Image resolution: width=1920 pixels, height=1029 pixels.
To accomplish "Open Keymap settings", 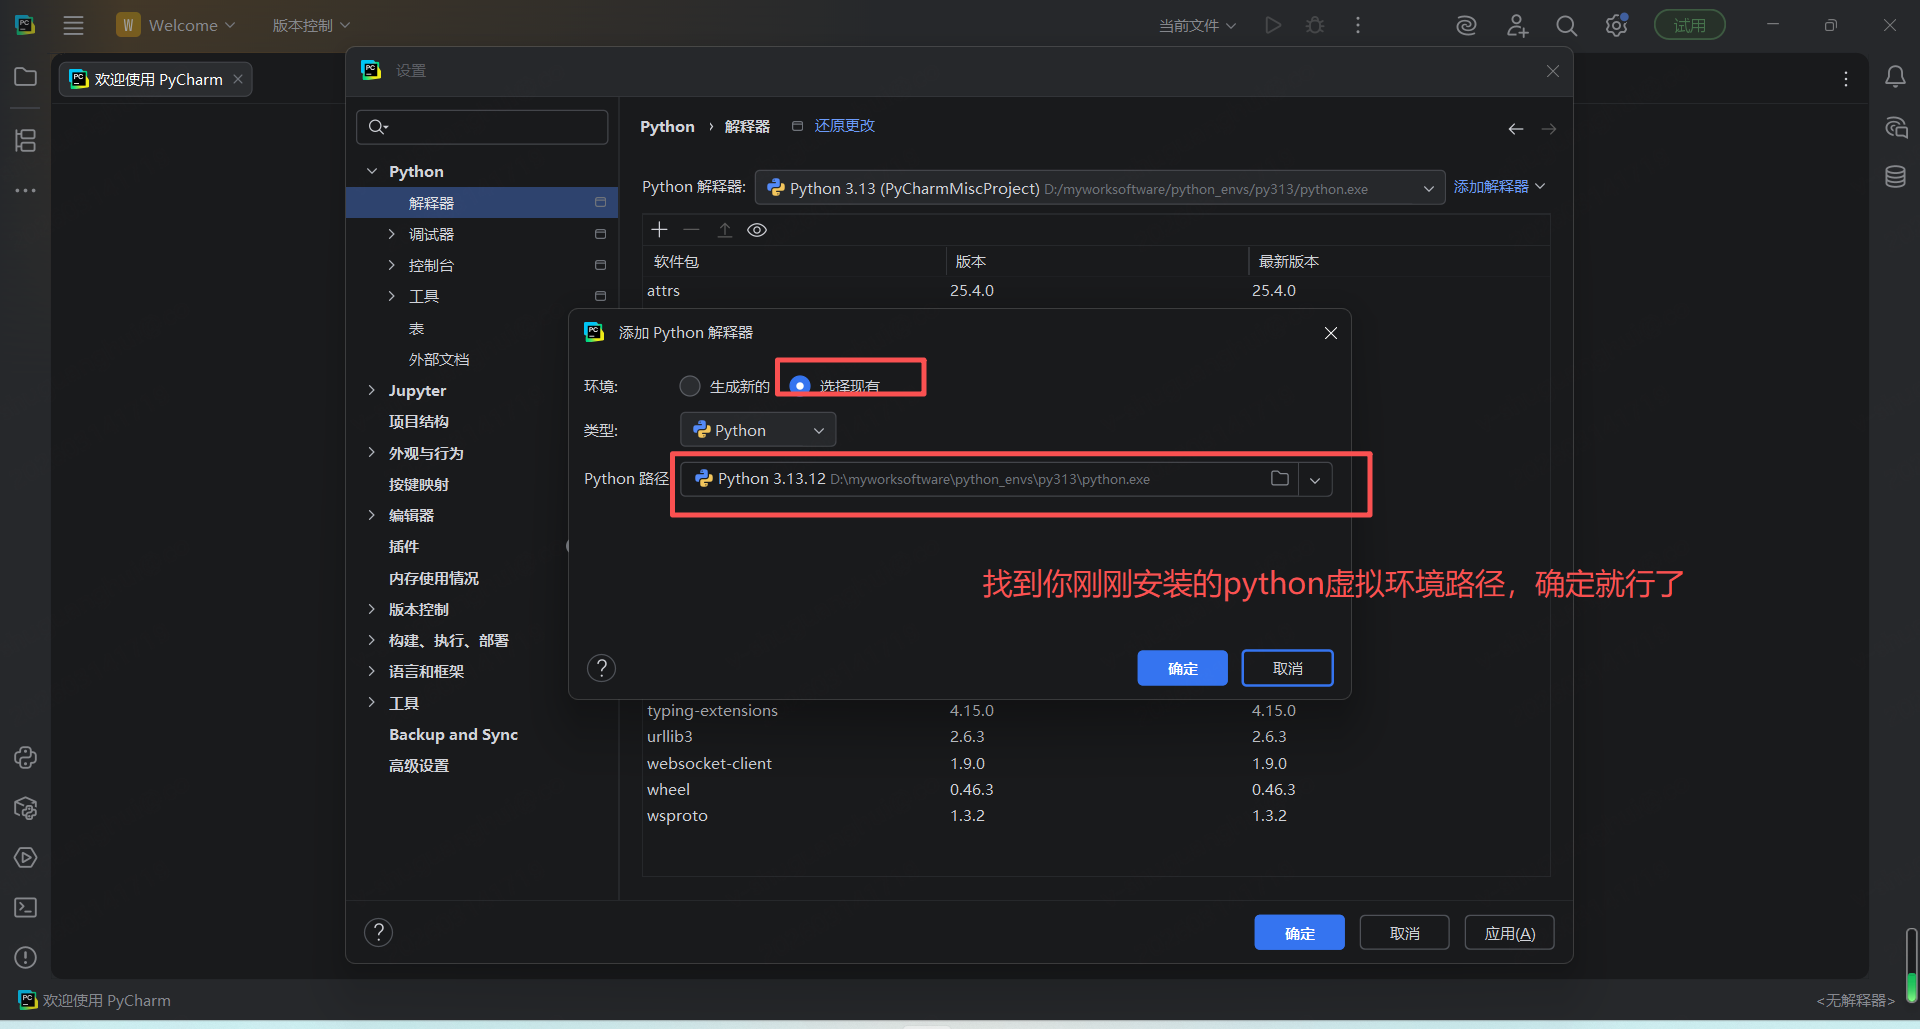I will [x=419, y=484].
